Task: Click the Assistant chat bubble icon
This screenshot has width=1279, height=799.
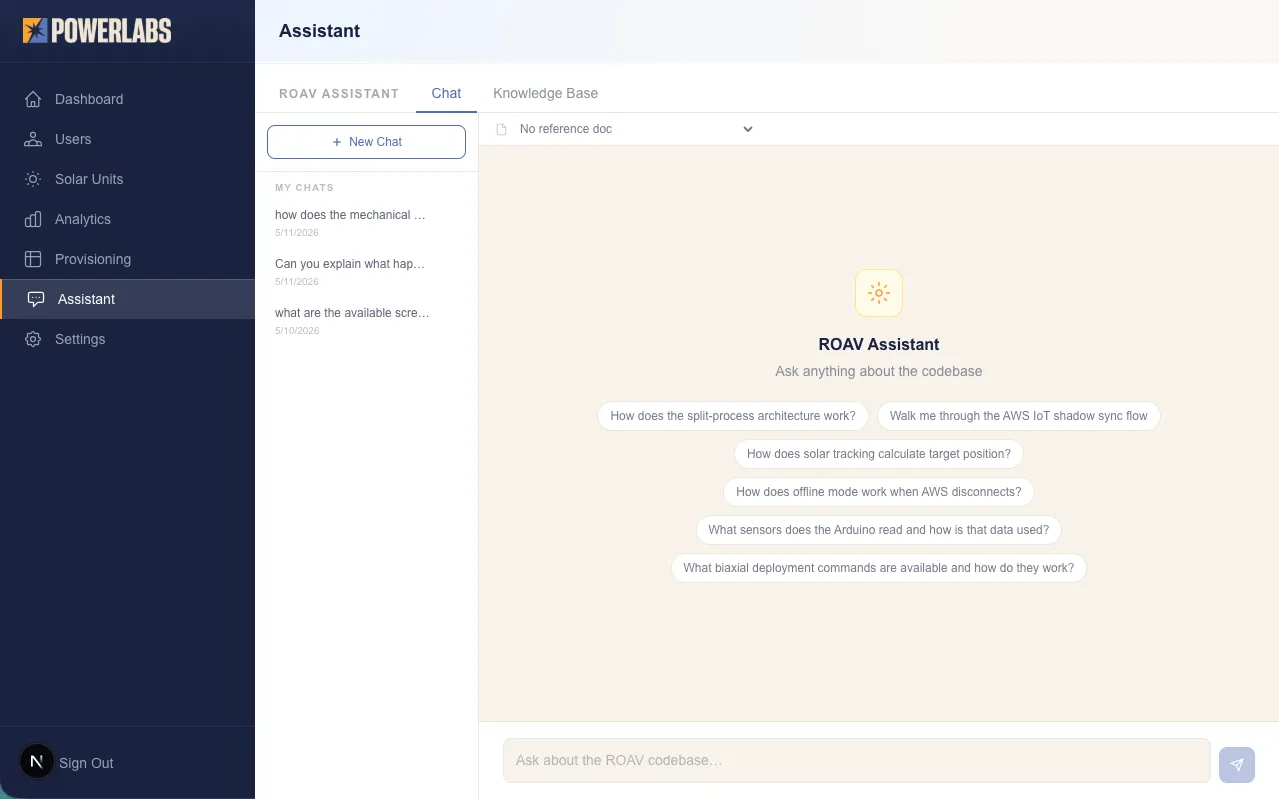Action: pyautogui.click(x=36, y=299)
